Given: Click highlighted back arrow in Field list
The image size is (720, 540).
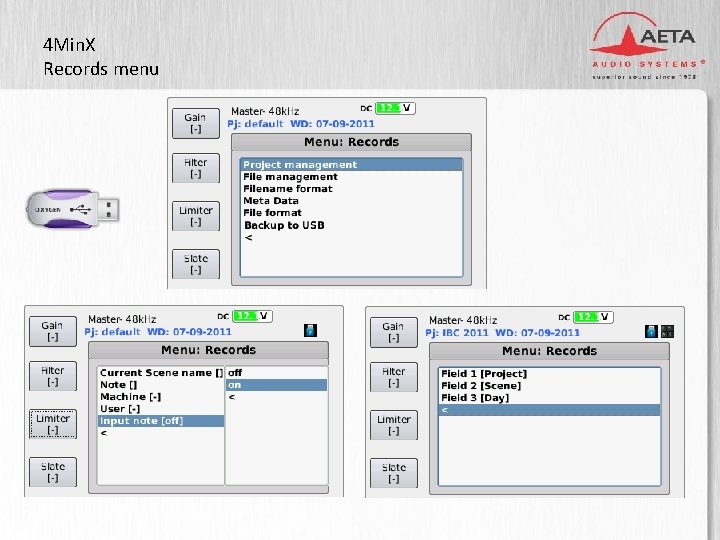Looking at the screenshot, I should pyautogui.click(x=550, y=410).
